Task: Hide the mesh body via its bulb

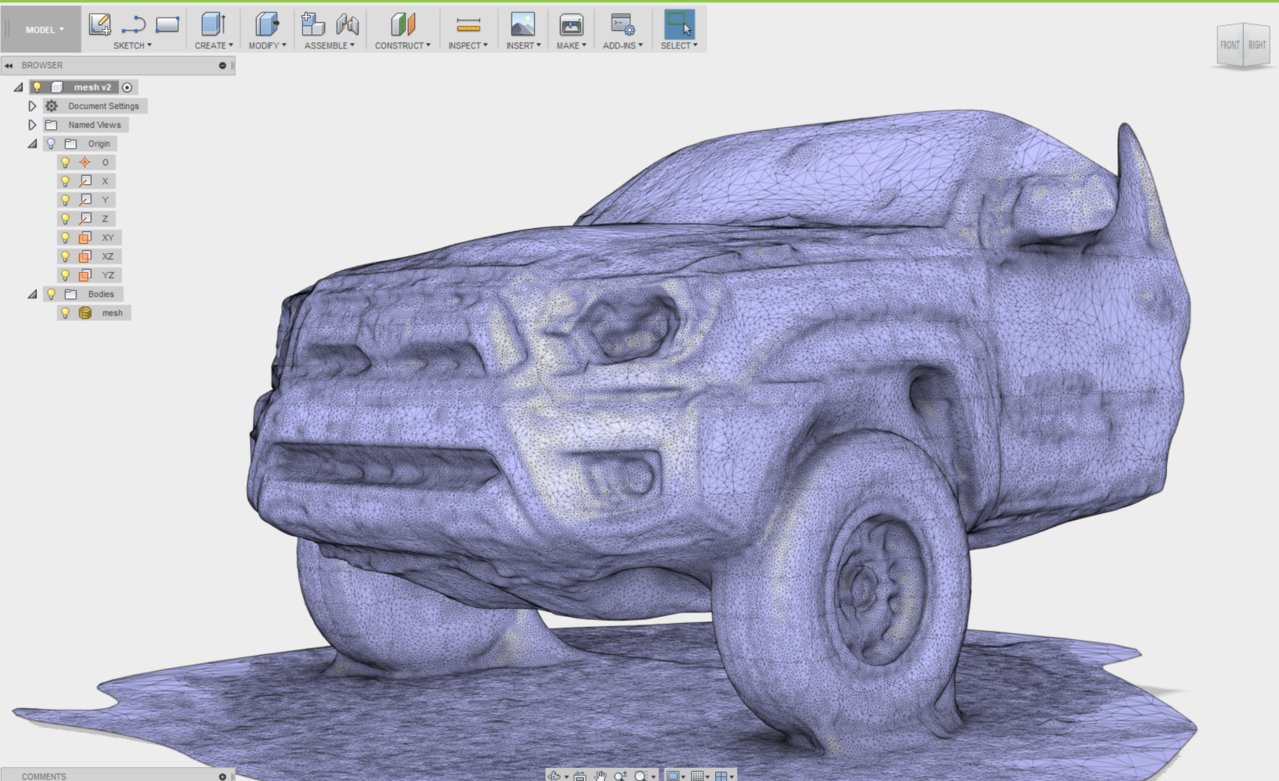Action: coord(65,313)
